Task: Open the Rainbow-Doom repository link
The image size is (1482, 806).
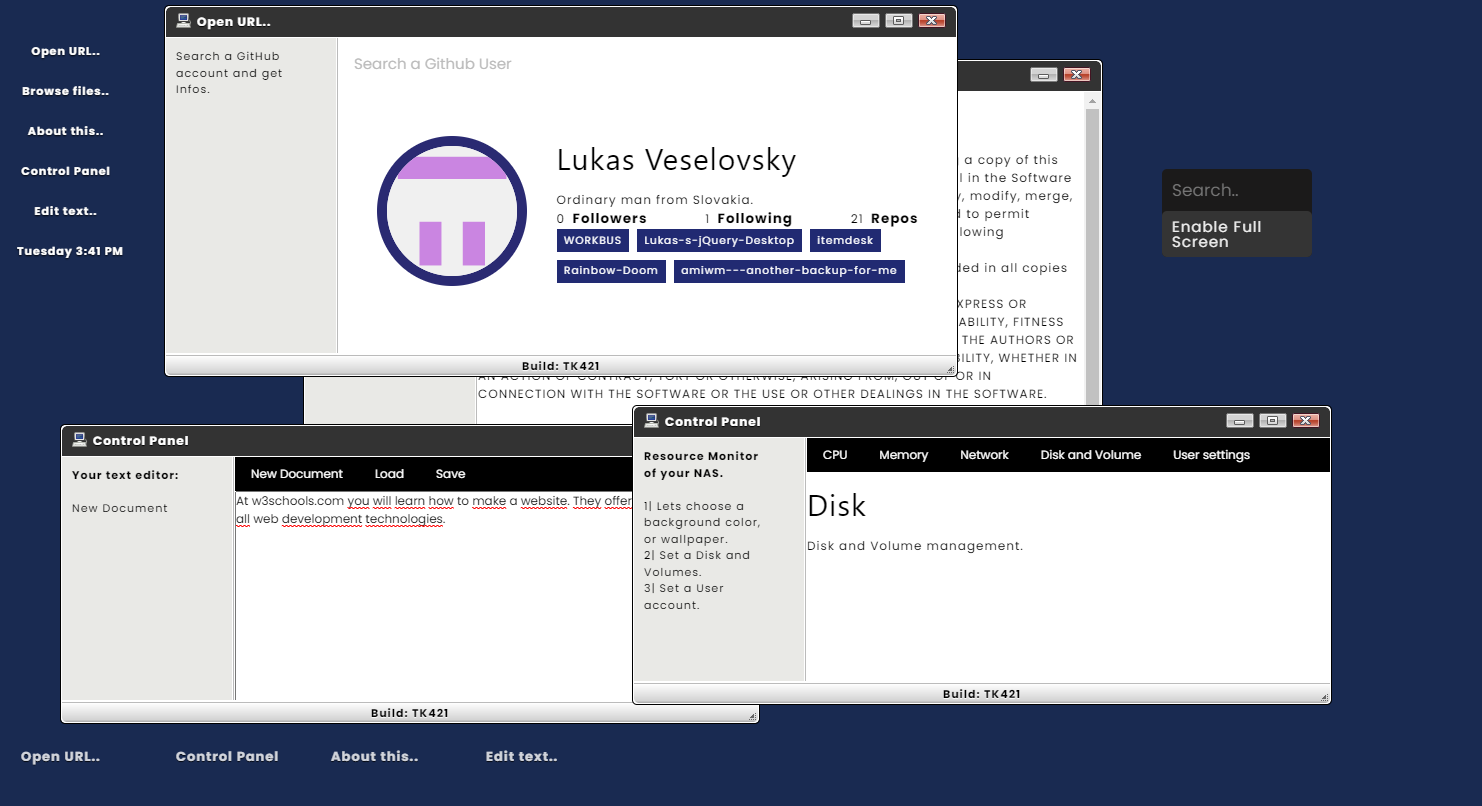Action: click(610, 270)
